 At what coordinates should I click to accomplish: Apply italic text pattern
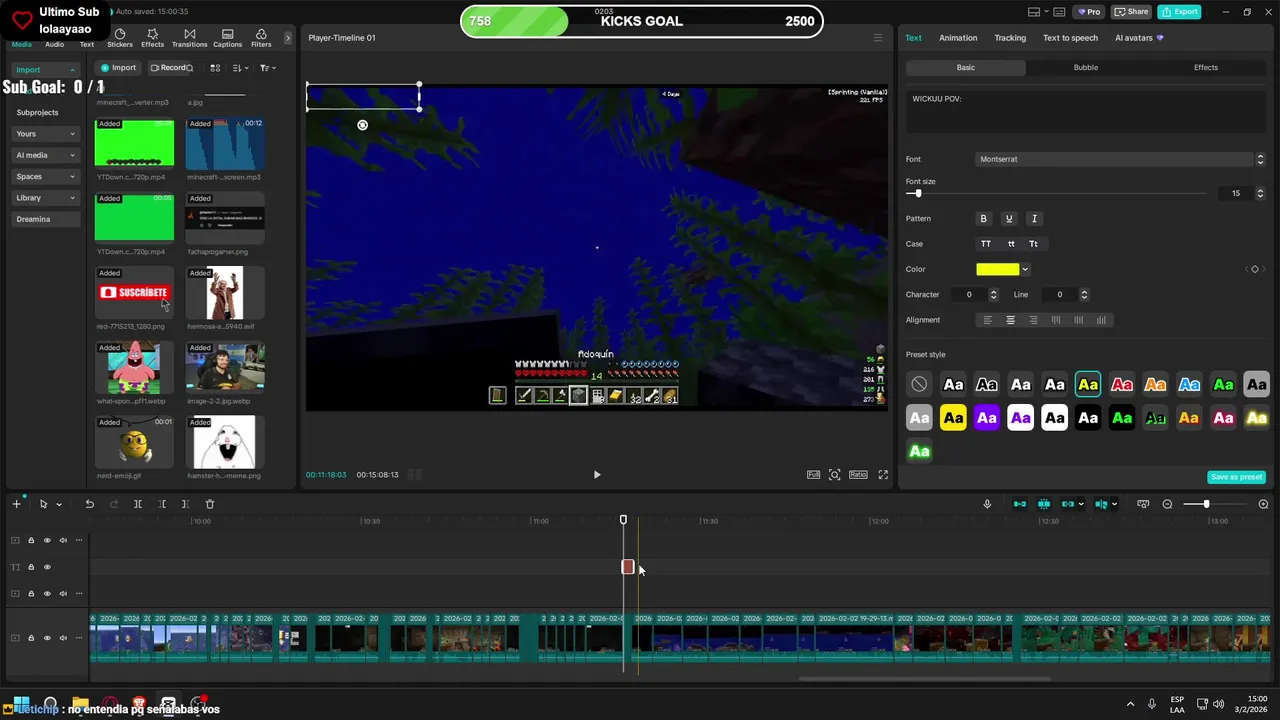point(1034,219)
